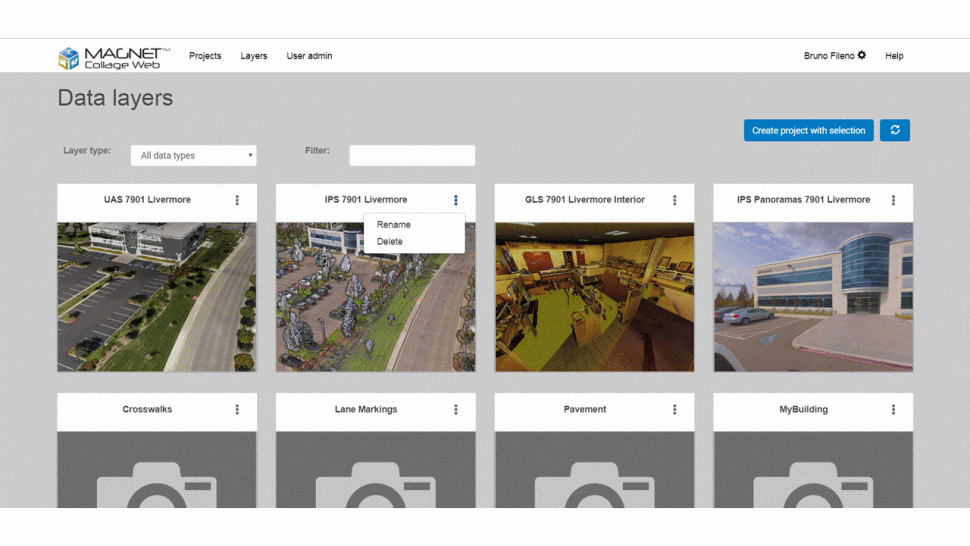Screen dimensions: 970x546
Task: Click the Pavement card title
Action: pyautogui.click(x=585, y=409)
